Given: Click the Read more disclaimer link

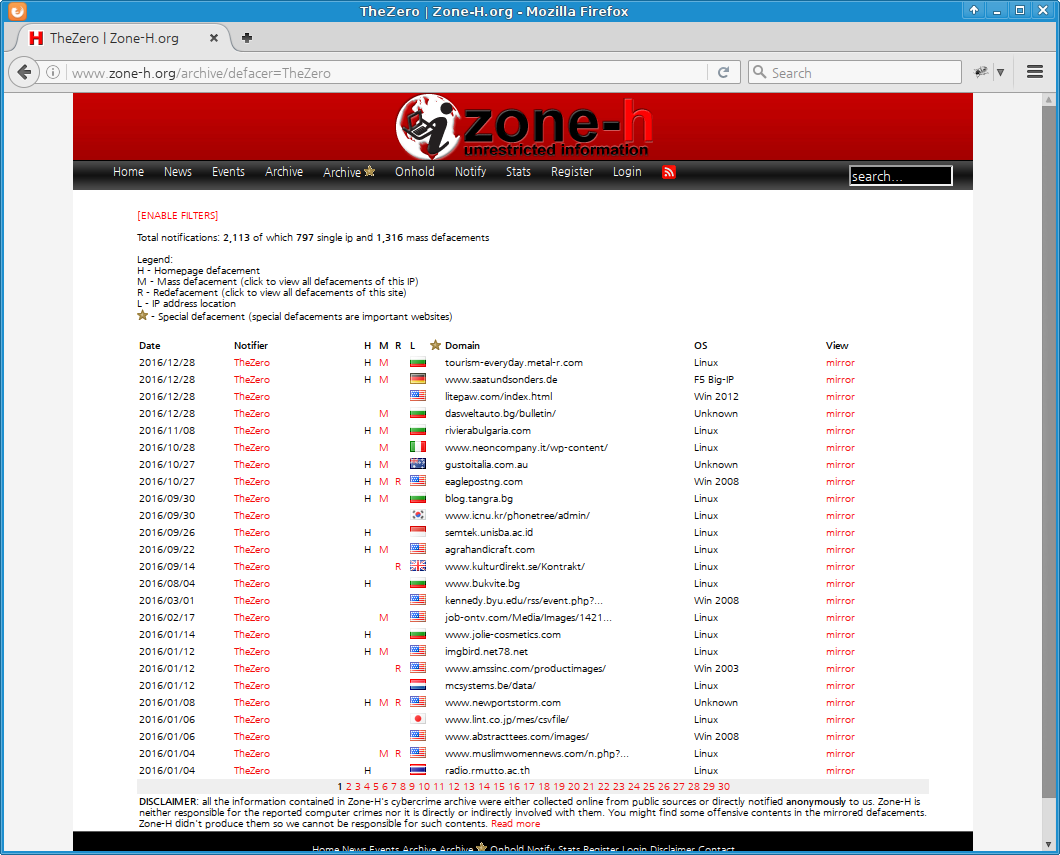Looking at the screenshot, I should 516,824.
